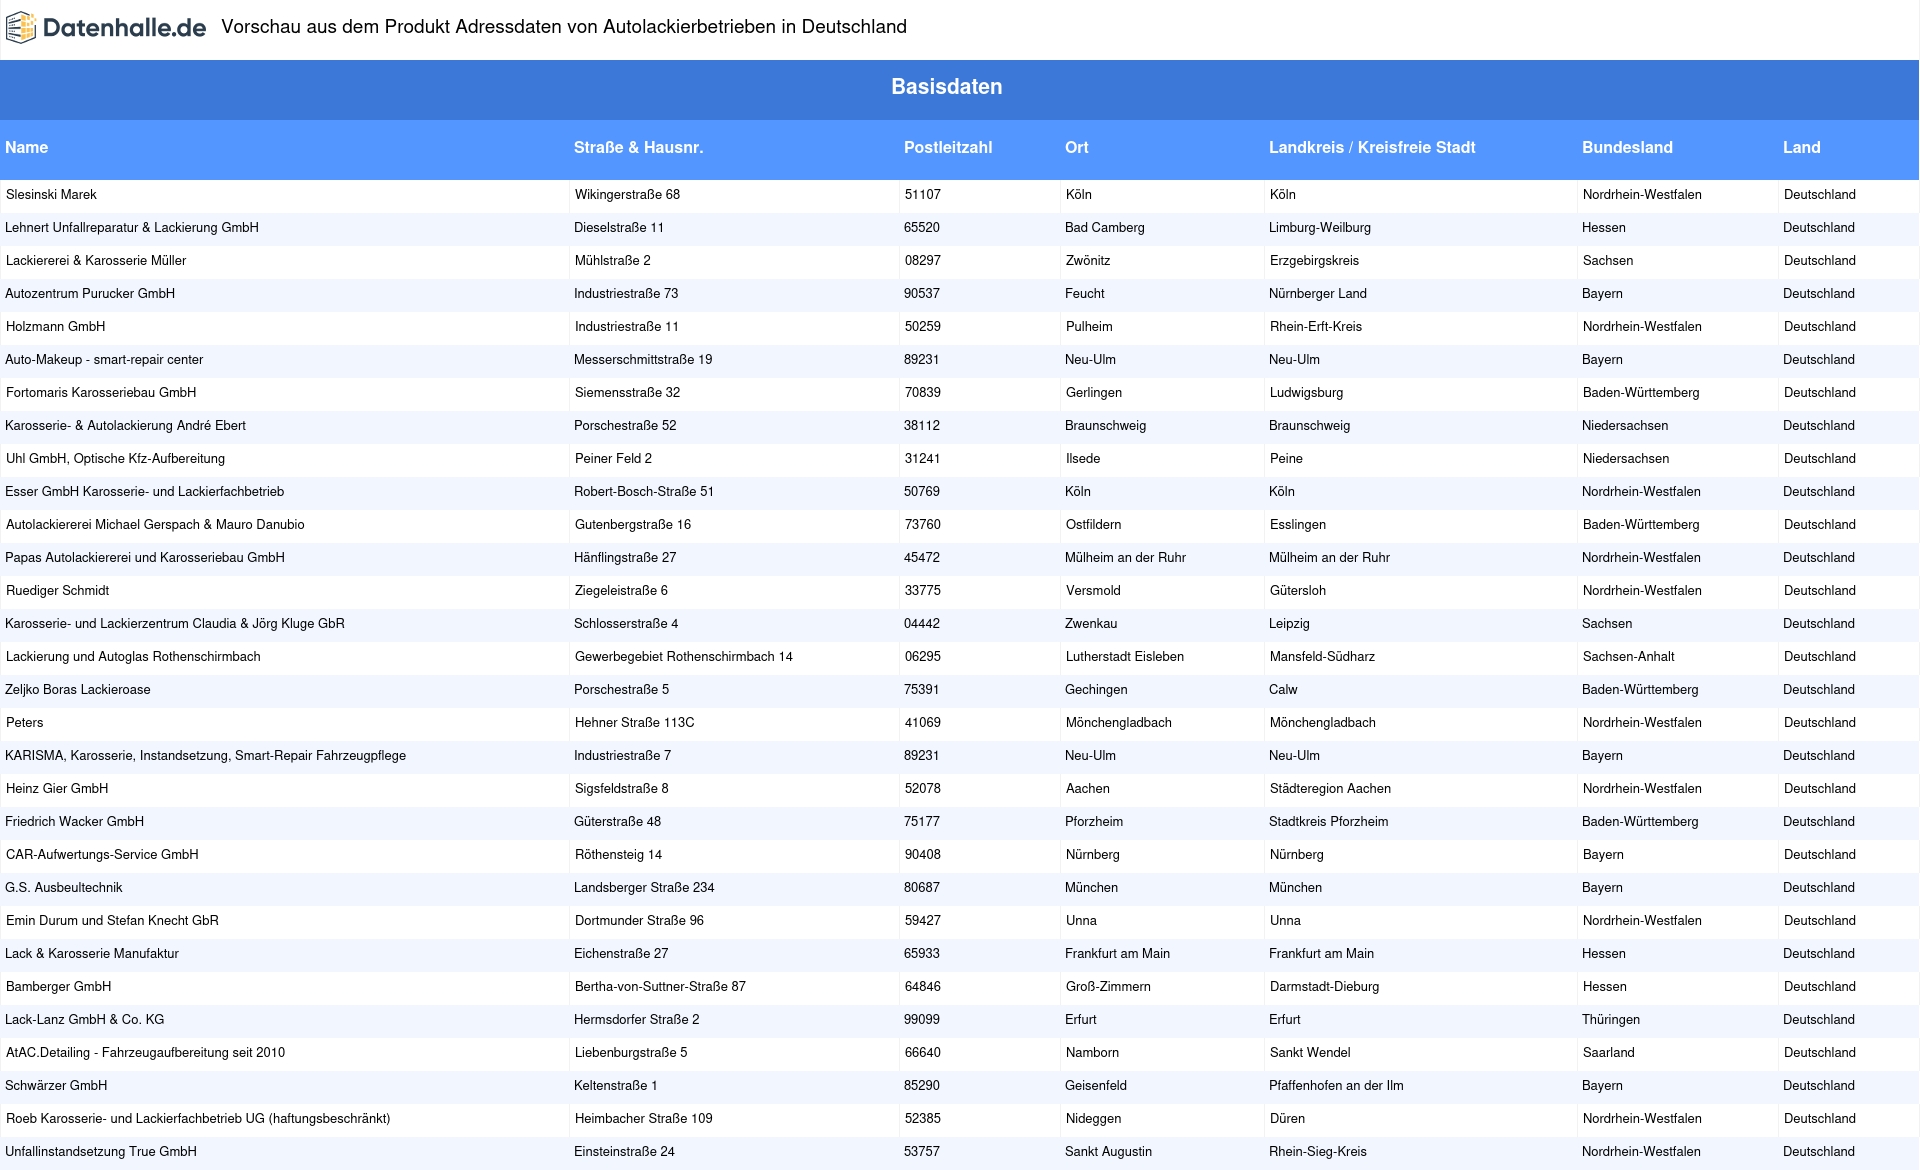The image size is (1920, 1170).
Task: Click Lack & Karosserie Manufaktur cell
Action: pyautogui.click(x=92, y=954)
